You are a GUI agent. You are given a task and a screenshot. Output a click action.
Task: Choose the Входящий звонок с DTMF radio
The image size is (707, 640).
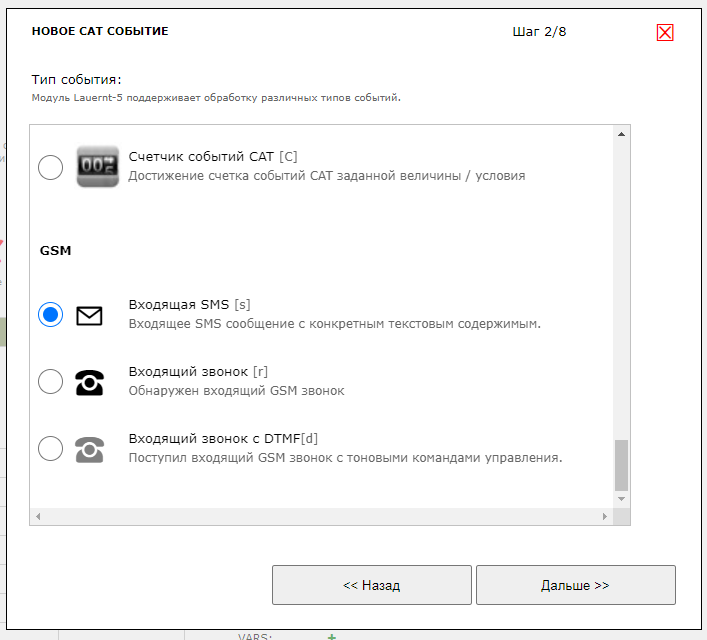pos(50,448)
